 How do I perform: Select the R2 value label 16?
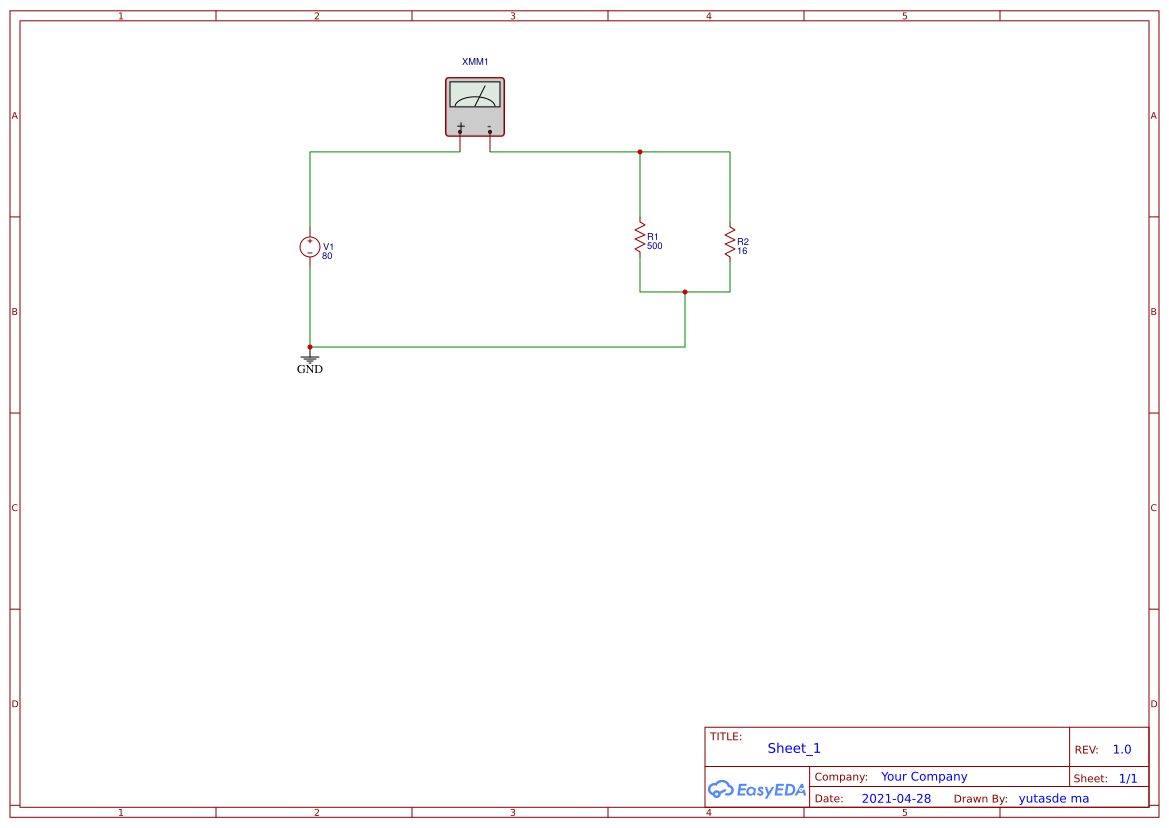point(742,251)
